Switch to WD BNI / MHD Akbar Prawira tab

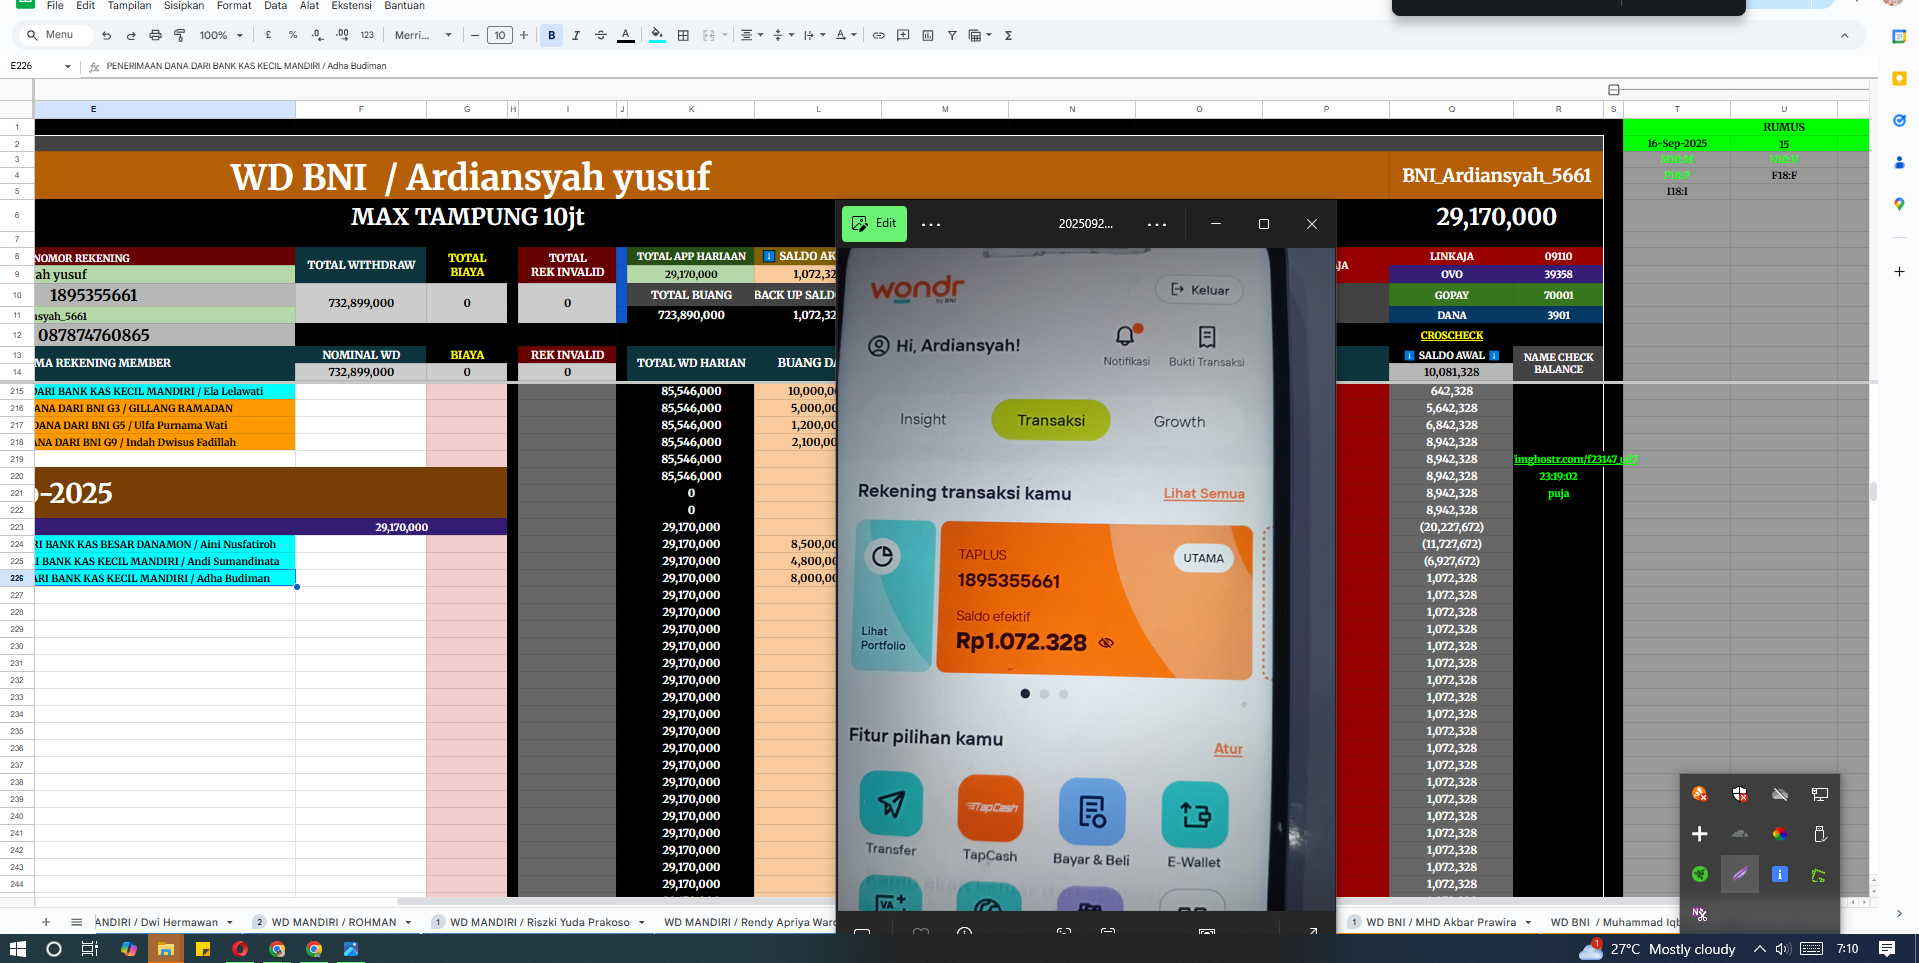[1440, 922]
